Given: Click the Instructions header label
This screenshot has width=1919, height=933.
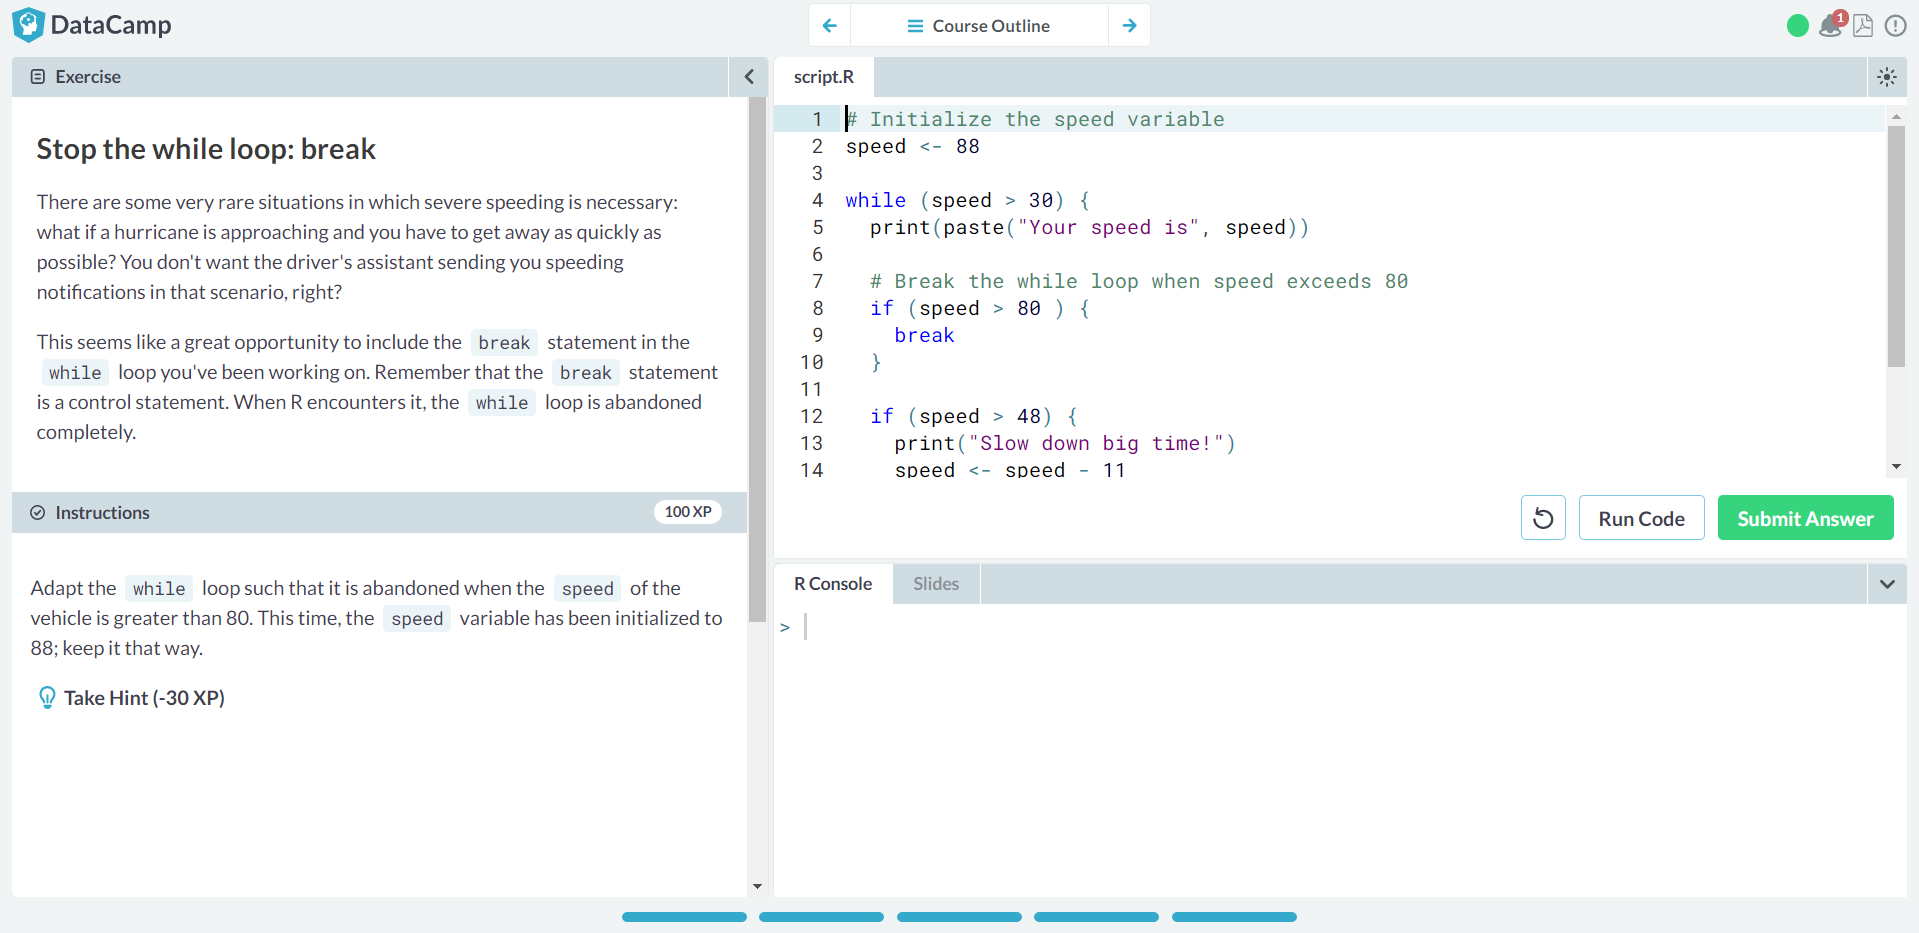Looking at the screenshot, I should click(102, 513).
